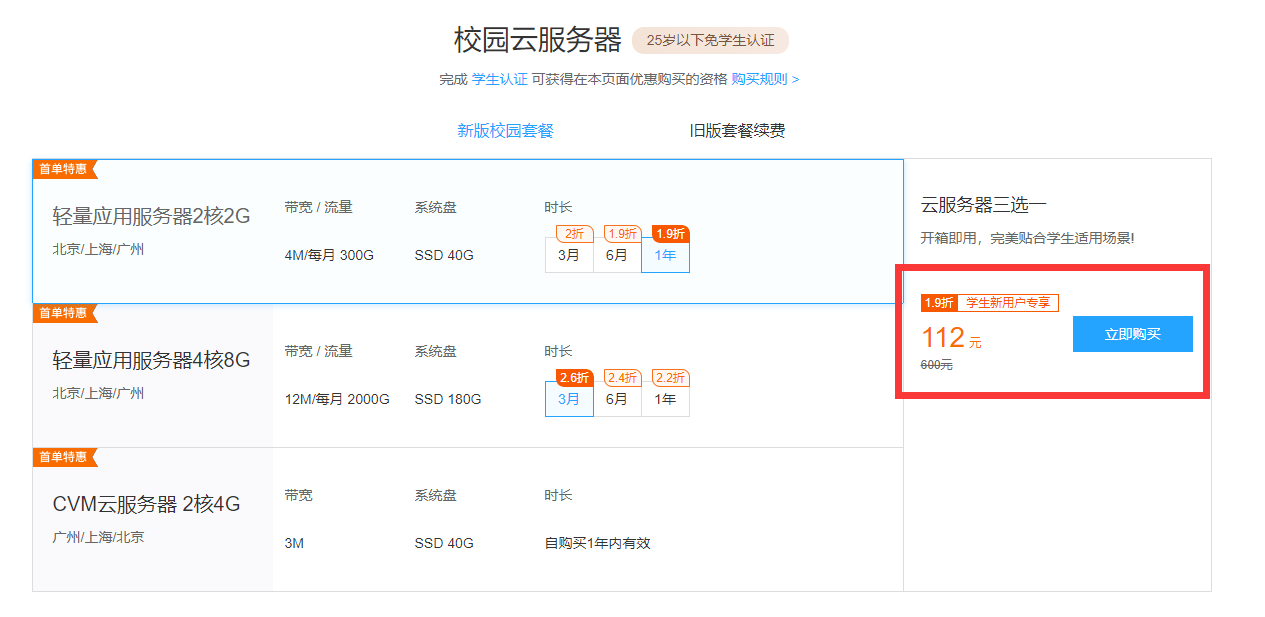Select 6月 duration for the 2核2G server
This screenshot has height=617, width=1265.
(617, 255)
